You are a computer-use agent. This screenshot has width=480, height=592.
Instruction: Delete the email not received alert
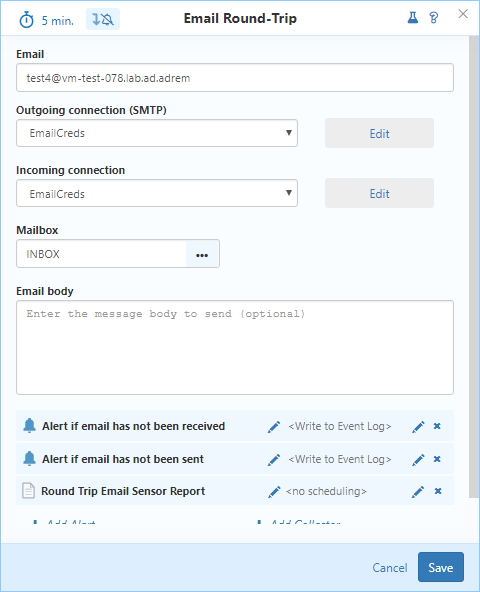(437, 426)
